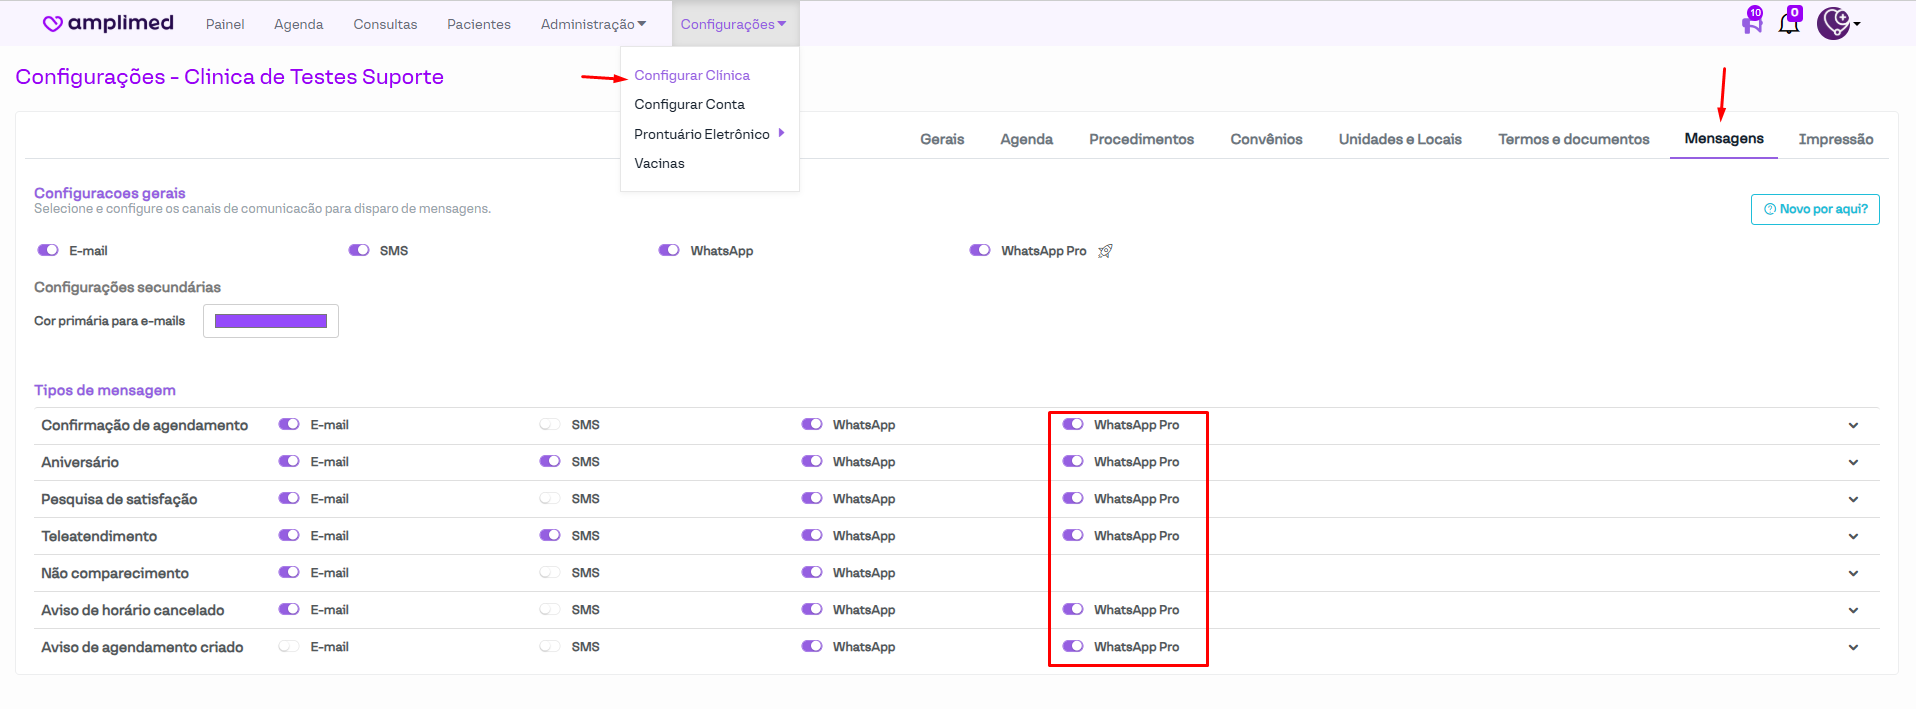
Task: Enable SMS for Confirmação de agendamento
Action: coord(550,425)
